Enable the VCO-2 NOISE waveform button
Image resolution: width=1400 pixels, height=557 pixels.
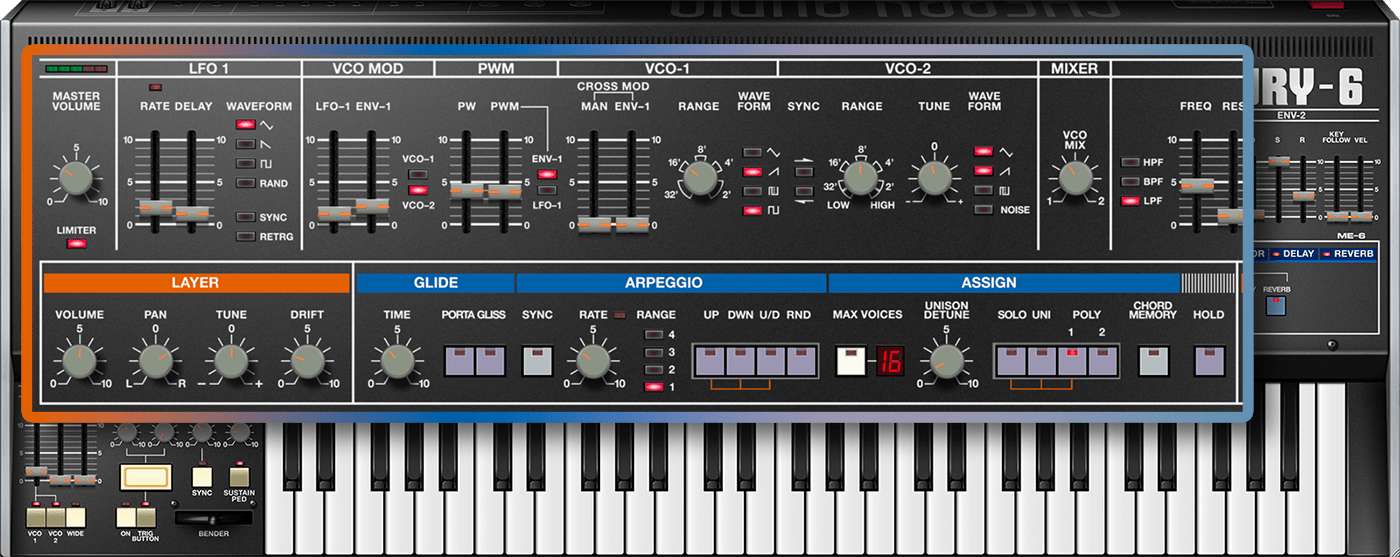pyautogui.click(x=984, y=210)
